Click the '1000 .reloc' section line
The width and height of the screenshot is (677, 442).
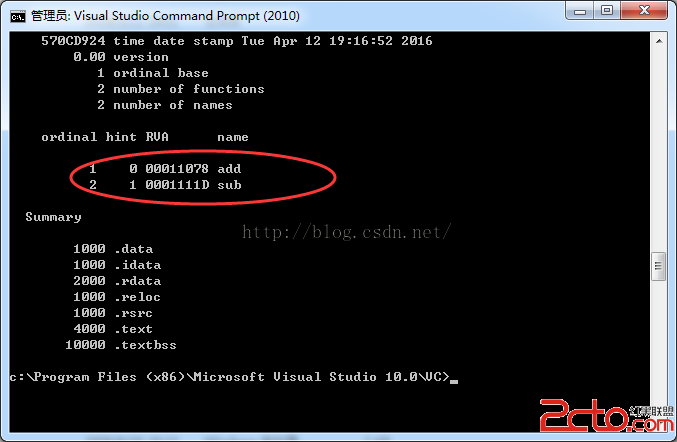[117, 297]
